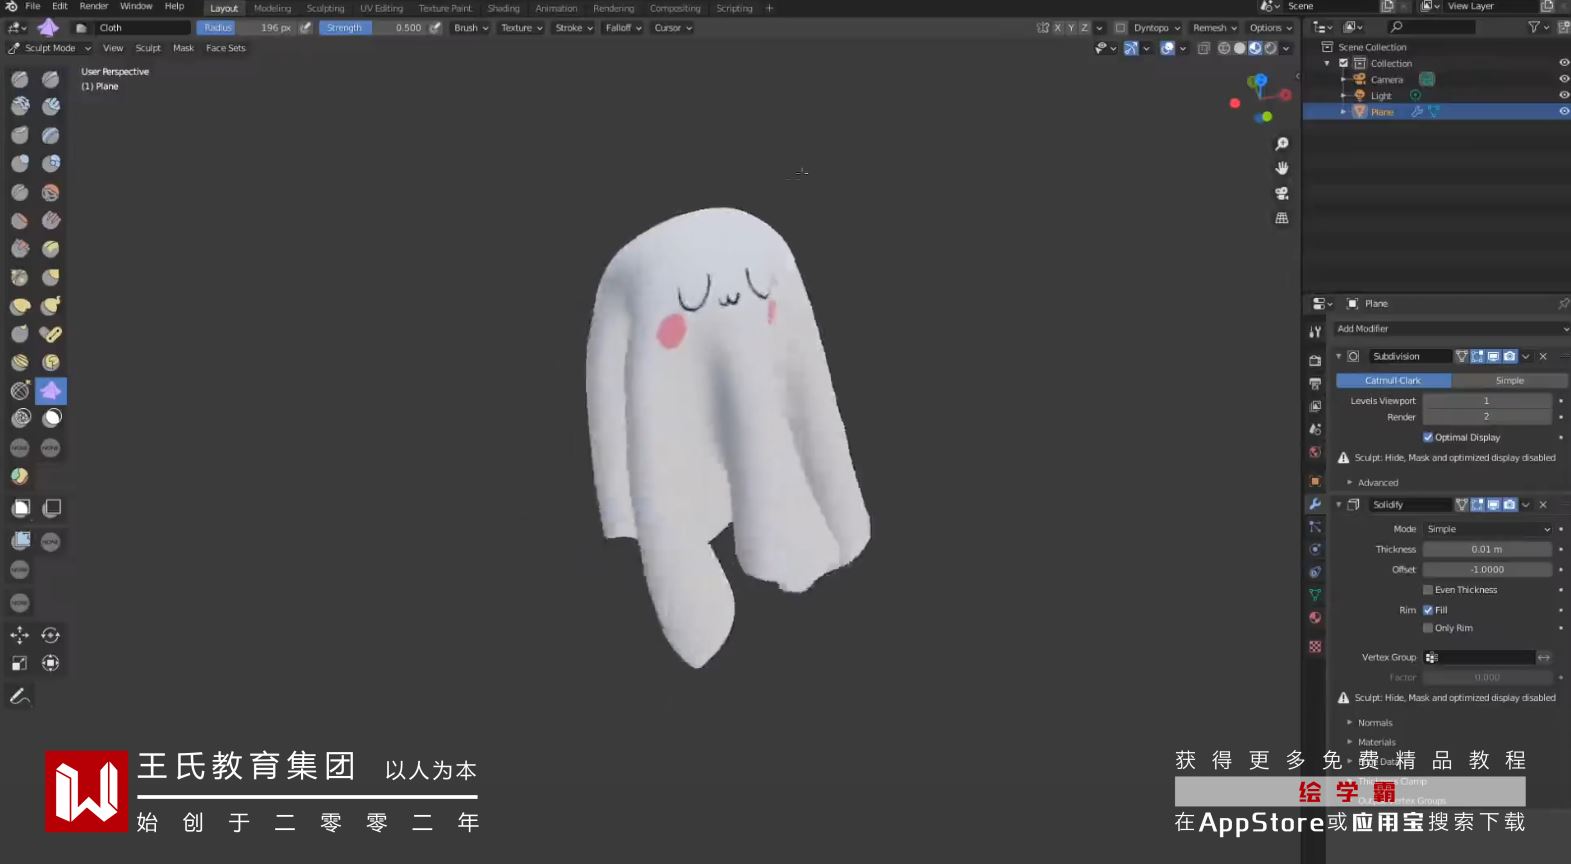The width and height of the screenshot is (1571, 864).
Task: Open the Falloff dropdown
Action: 623,28
